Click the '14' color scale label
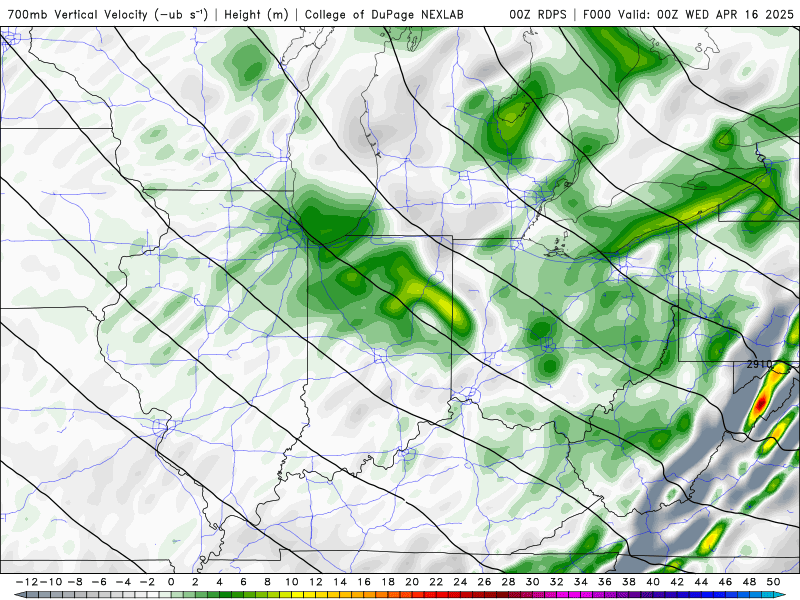 [x=340, y=582]
